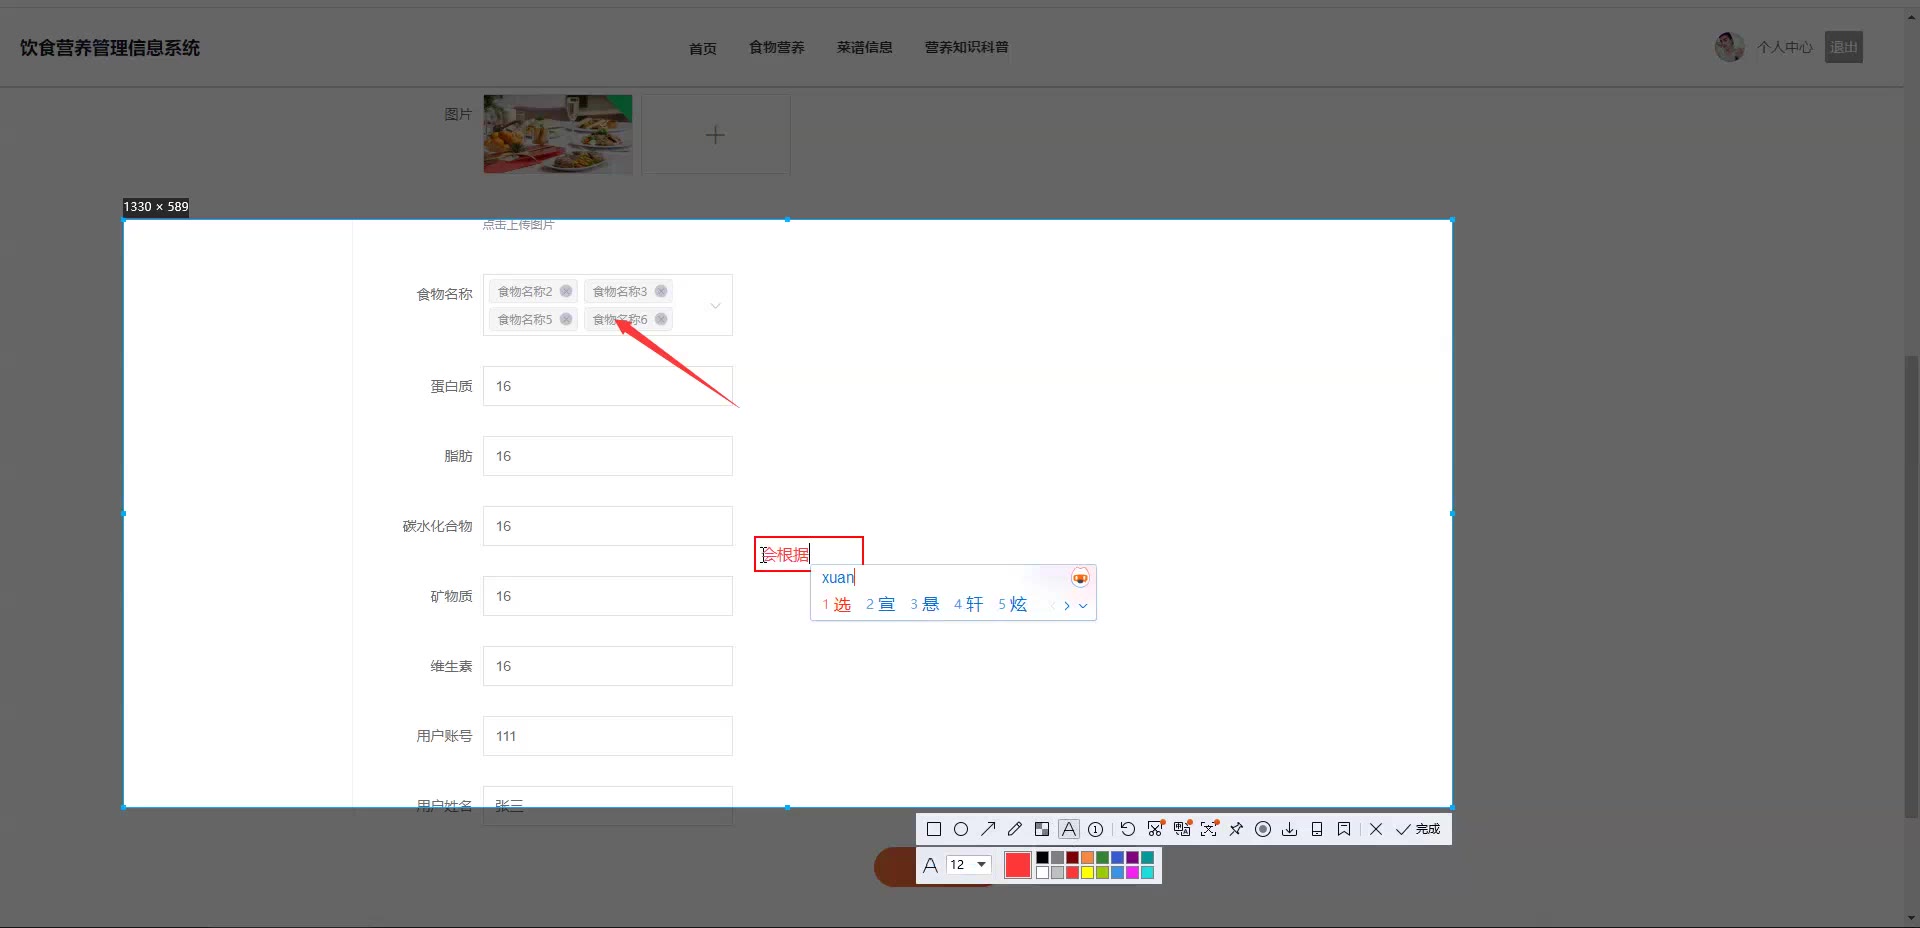Image resolution: width=1920 pixels, height=928 pixels.
Task: Select the rectangle annotation tool
Action: point(934,829)
